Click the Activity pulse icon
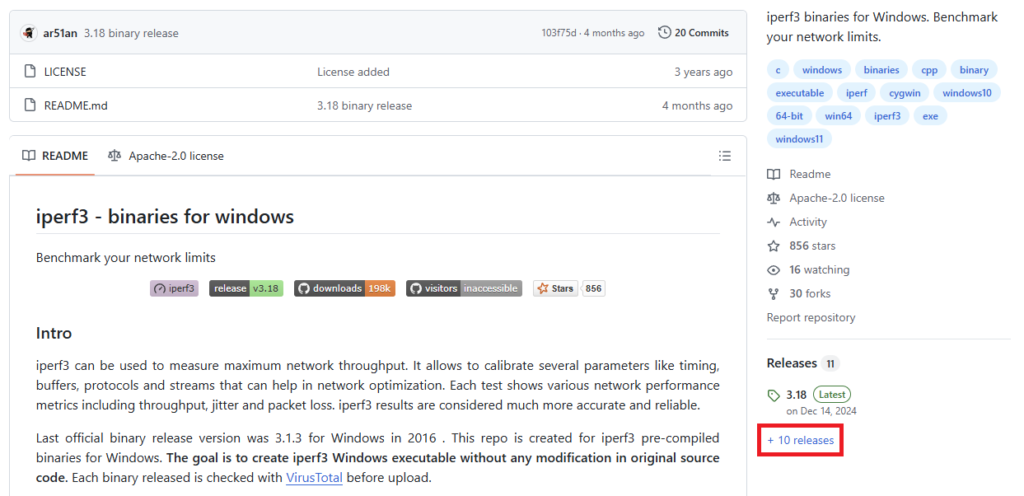The height and width of the screenshot is (496, 1024). 773,222
